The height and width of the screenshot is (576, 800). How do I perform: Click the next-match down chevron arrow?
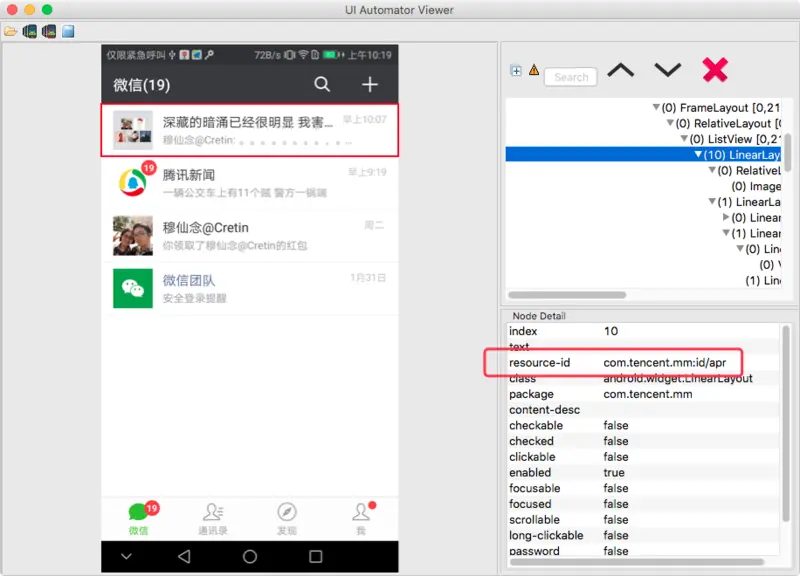pyautogui.click(x=666, y=69)
